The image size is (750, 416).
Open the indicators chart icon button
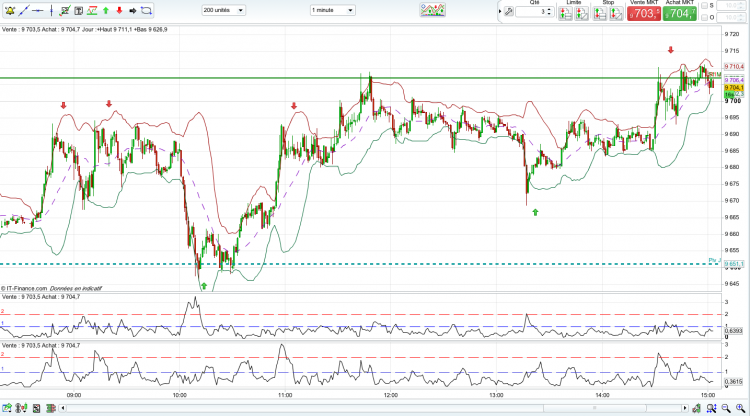click(x=432, y=10)
